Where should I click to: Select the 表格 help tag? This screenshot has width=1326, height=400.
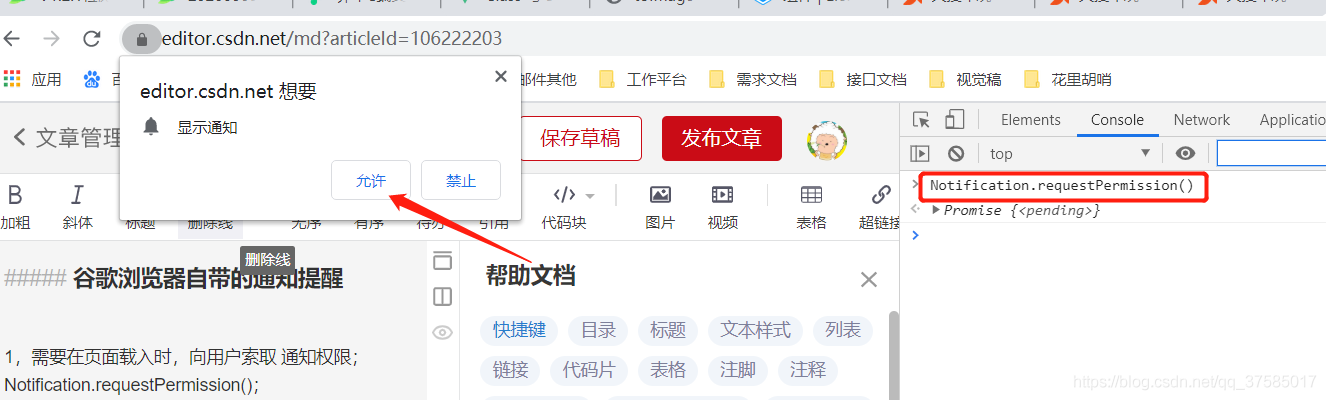pyautogui.click(x=668, y=370)
